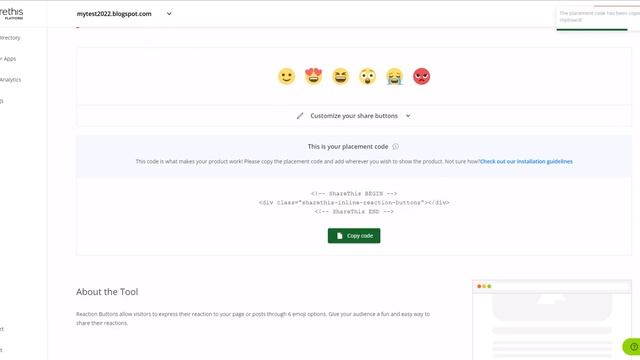This screenshot has height=360, width=640.
Task: Open the installation guidelines link
Action: tap(526, 162)
